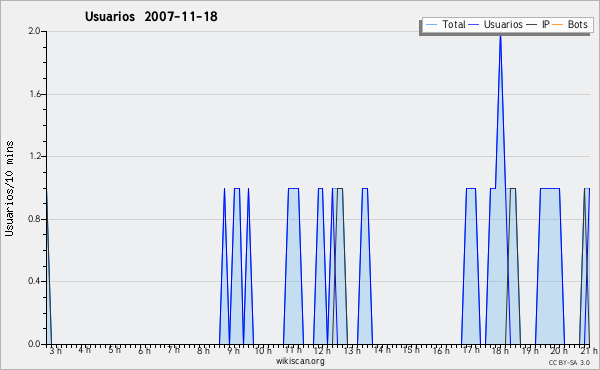Click the '16 h' x-axis label
The height and width of the screenshot is (370, 600).
(x=441, y=350)
